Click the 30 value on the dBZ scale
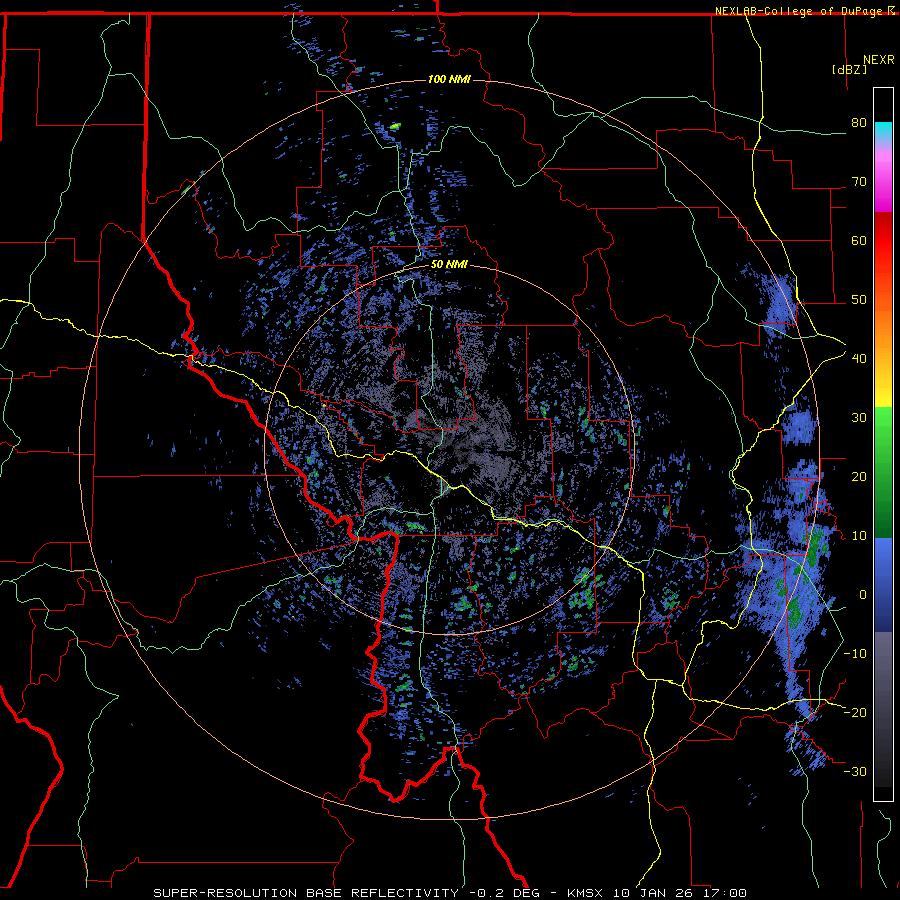Screen dimensions: 900x900 pos(859,417)
